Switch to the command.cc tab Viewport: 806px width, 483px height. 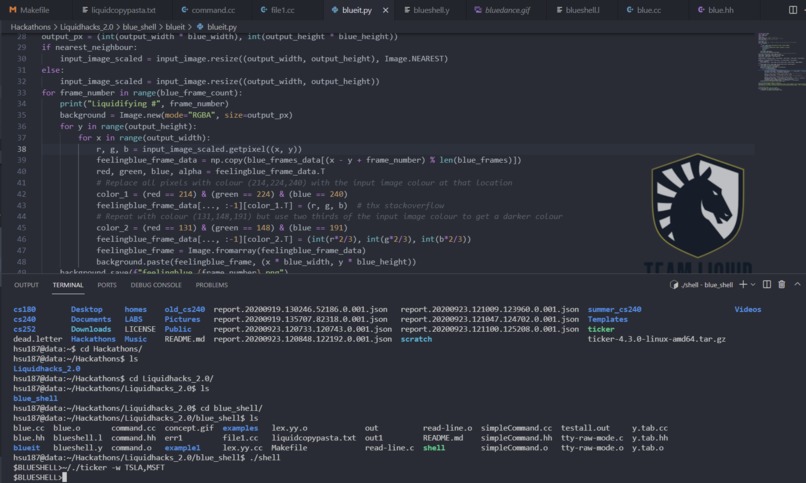coord(213,10)
